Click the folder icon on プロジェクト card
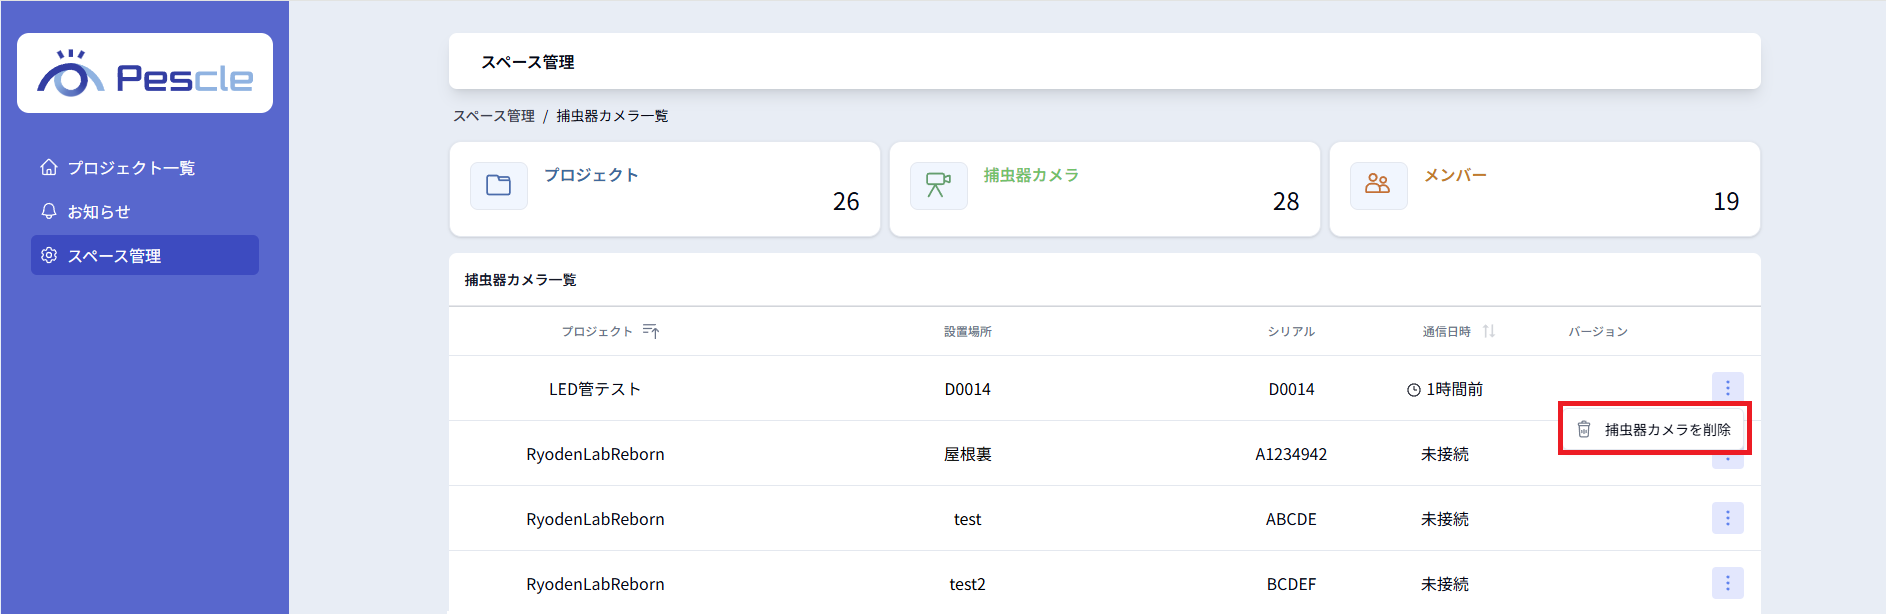Screen dimensions: 1886x614 (x=498, y=185)
